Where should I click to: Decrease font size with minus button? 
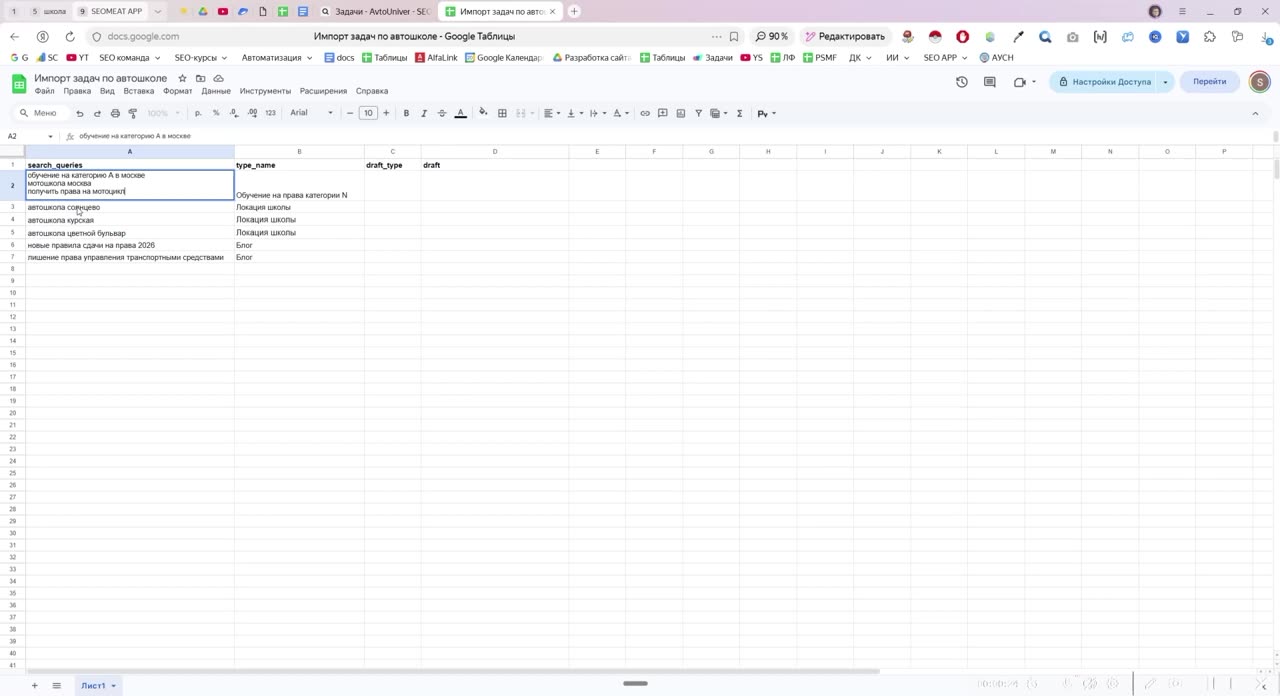click(350, 113)
